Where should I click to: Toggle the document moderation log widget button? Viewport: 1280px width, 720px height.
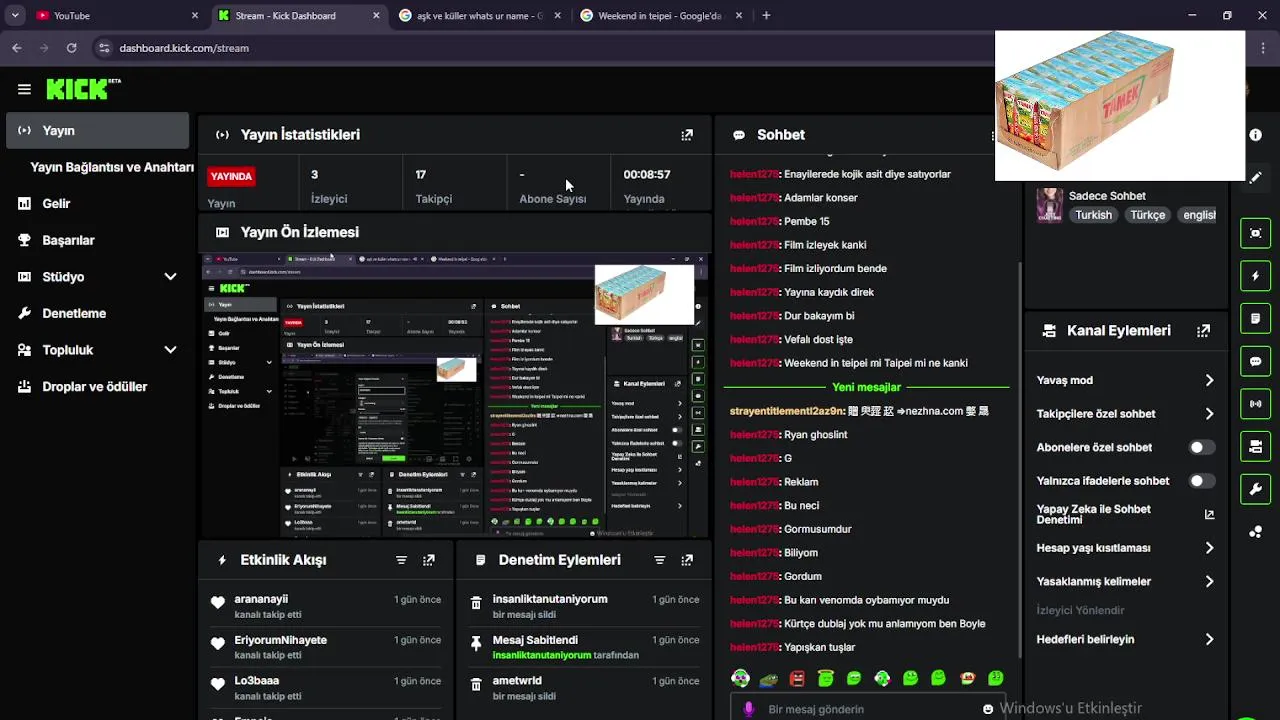[x=1255, y=319]
